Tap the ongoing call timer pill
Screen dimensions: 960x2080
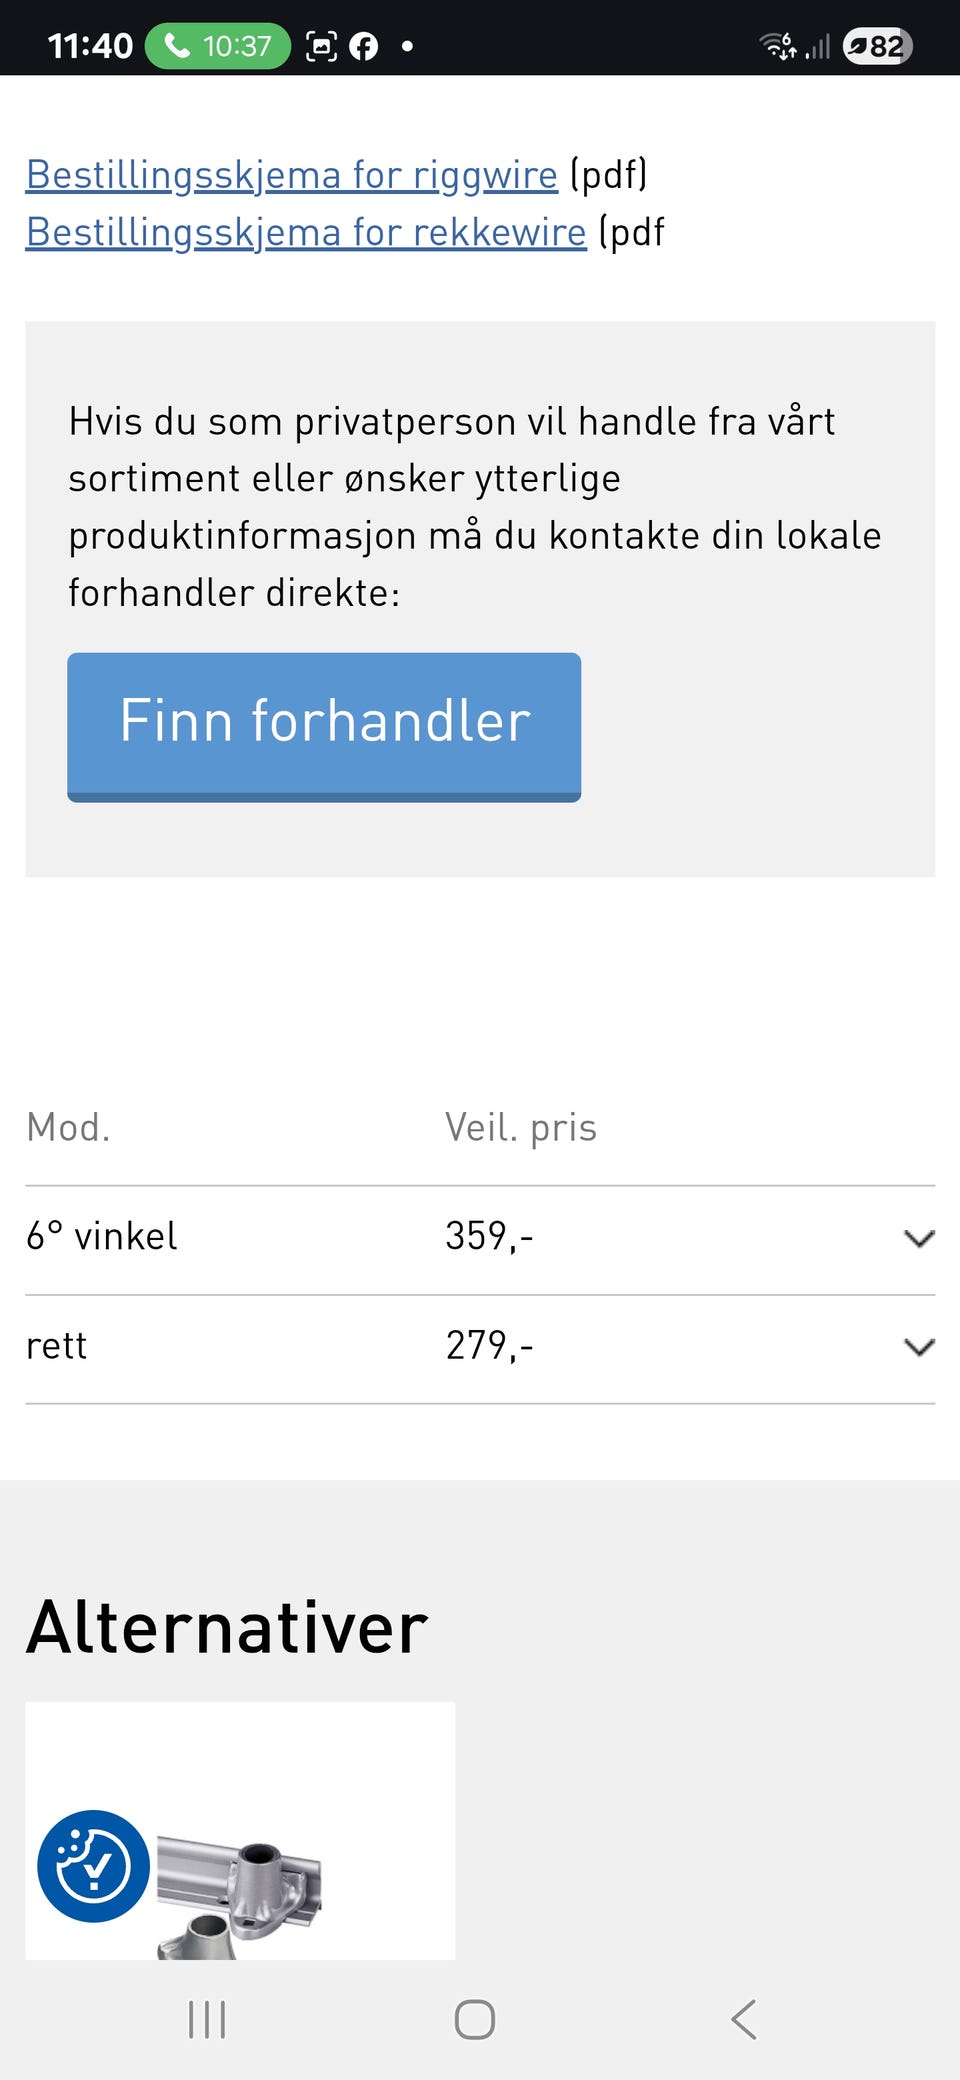(218, 46)
